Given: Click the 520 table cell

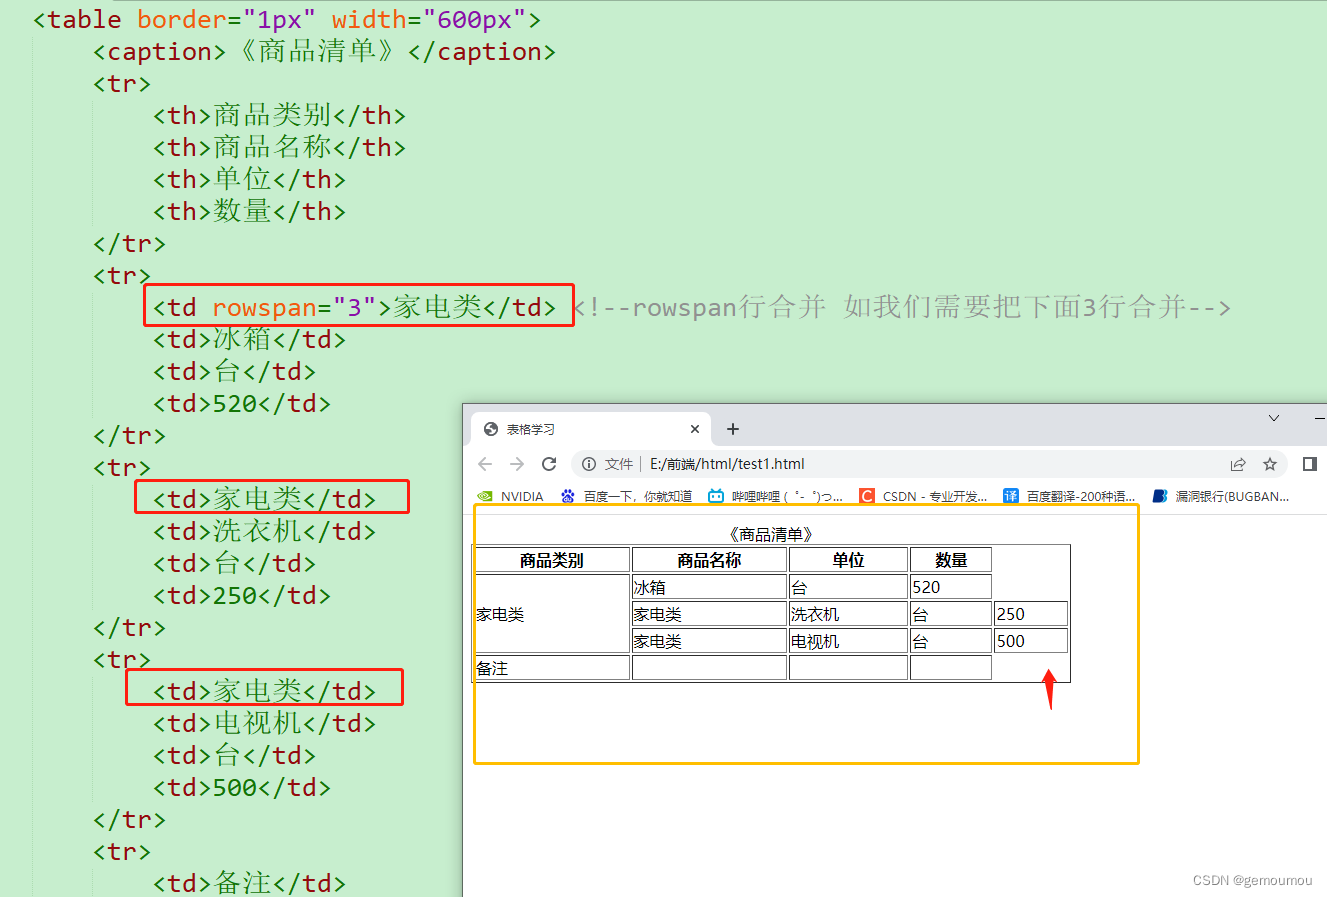Looking at the screenshot, I should pyautogui.click(x=951, y=587).
